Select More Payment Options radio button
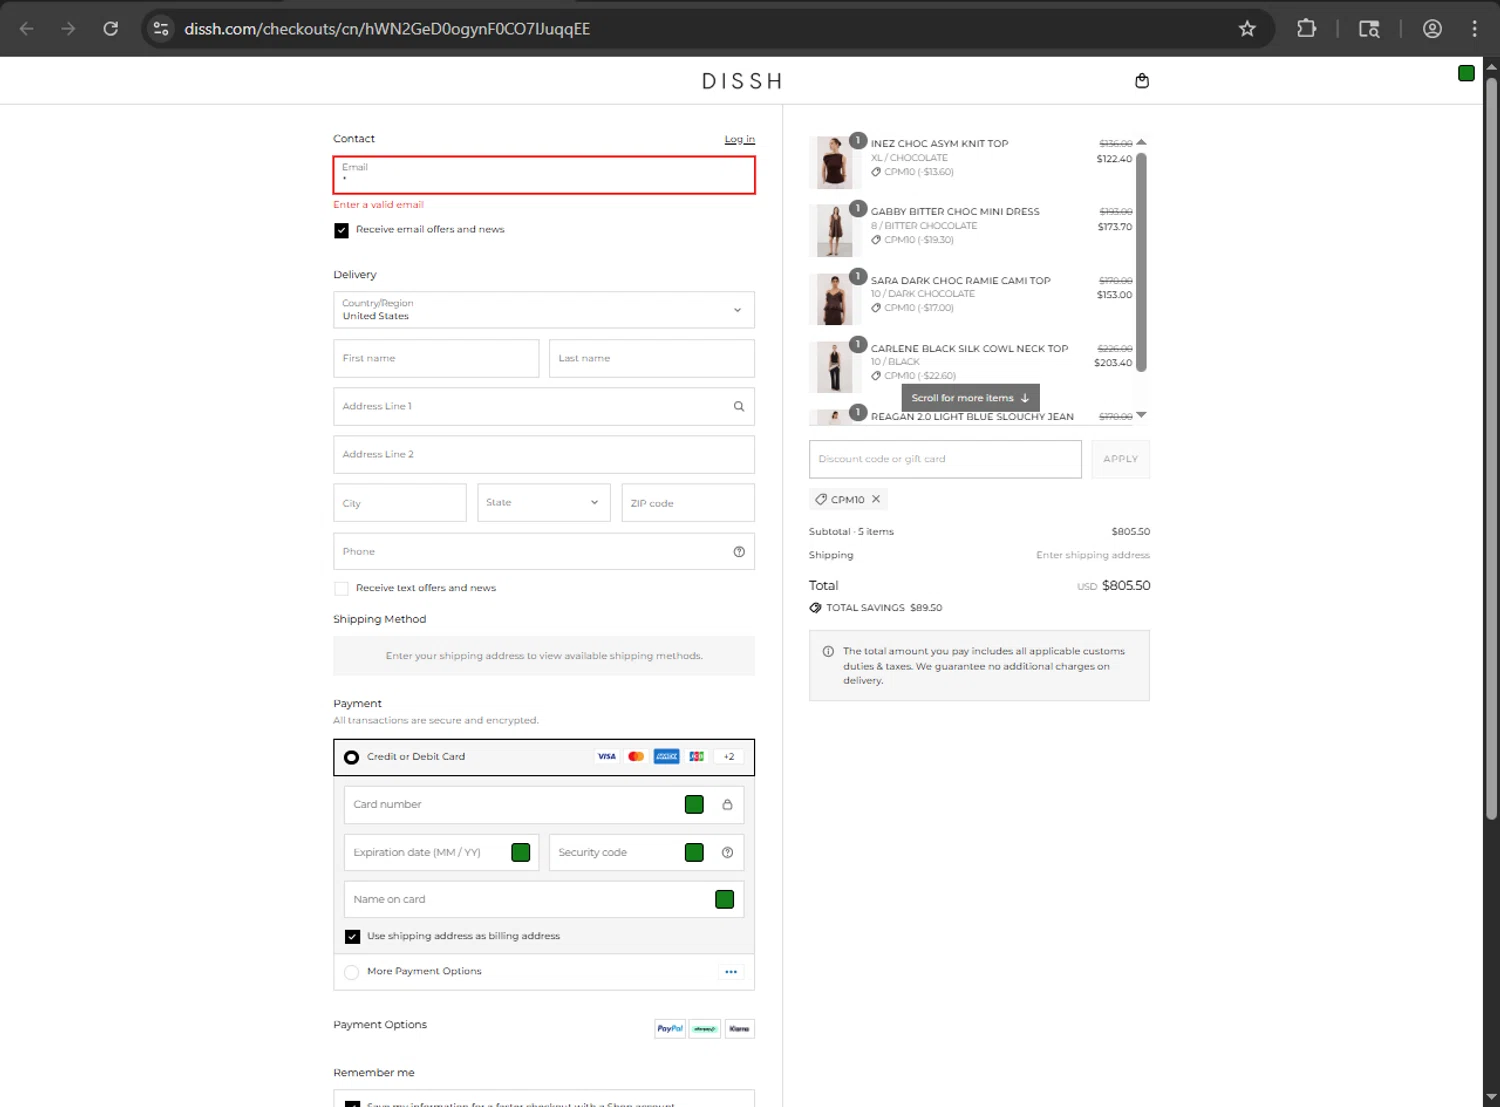This screenshot has width=1500, height=1107. click(x=351, y=972)
